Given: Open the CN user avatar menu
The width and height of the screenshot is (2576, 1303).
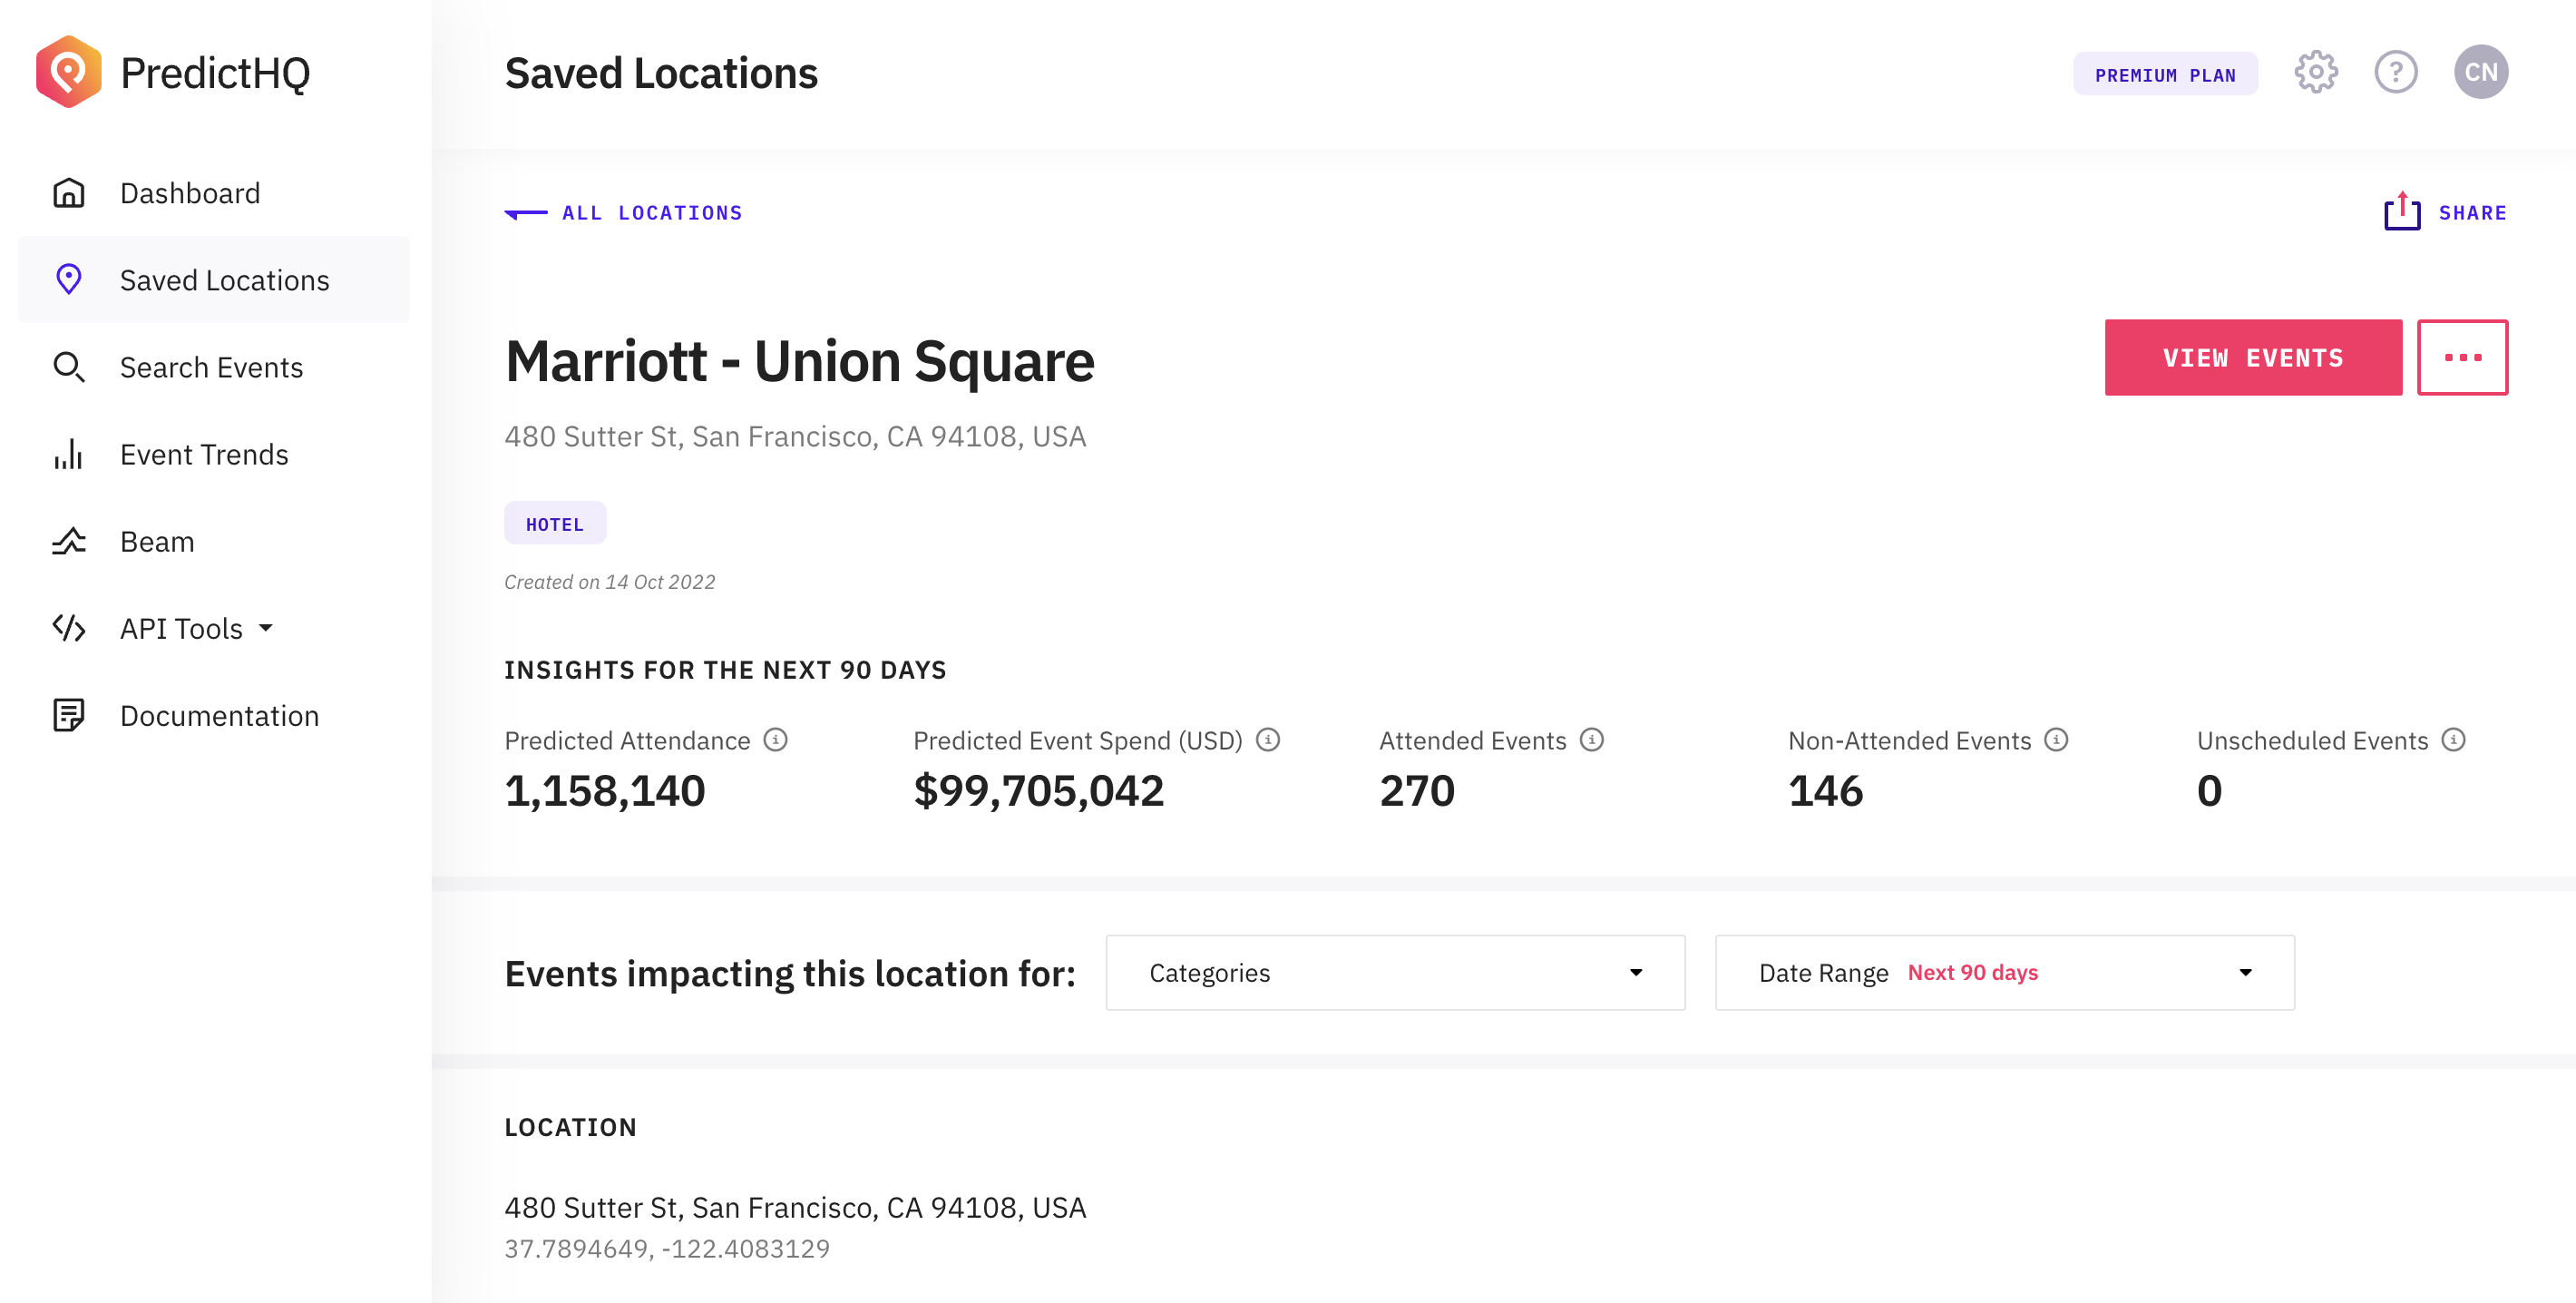Looking at the screenshot, I should [x=2481, y=72].
